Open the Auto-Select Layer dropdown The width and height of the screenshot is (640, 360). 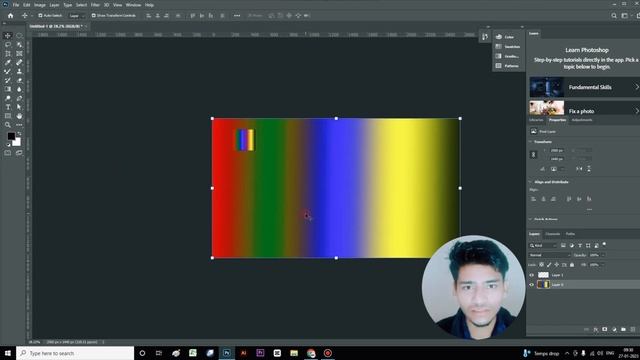[77, 16]
